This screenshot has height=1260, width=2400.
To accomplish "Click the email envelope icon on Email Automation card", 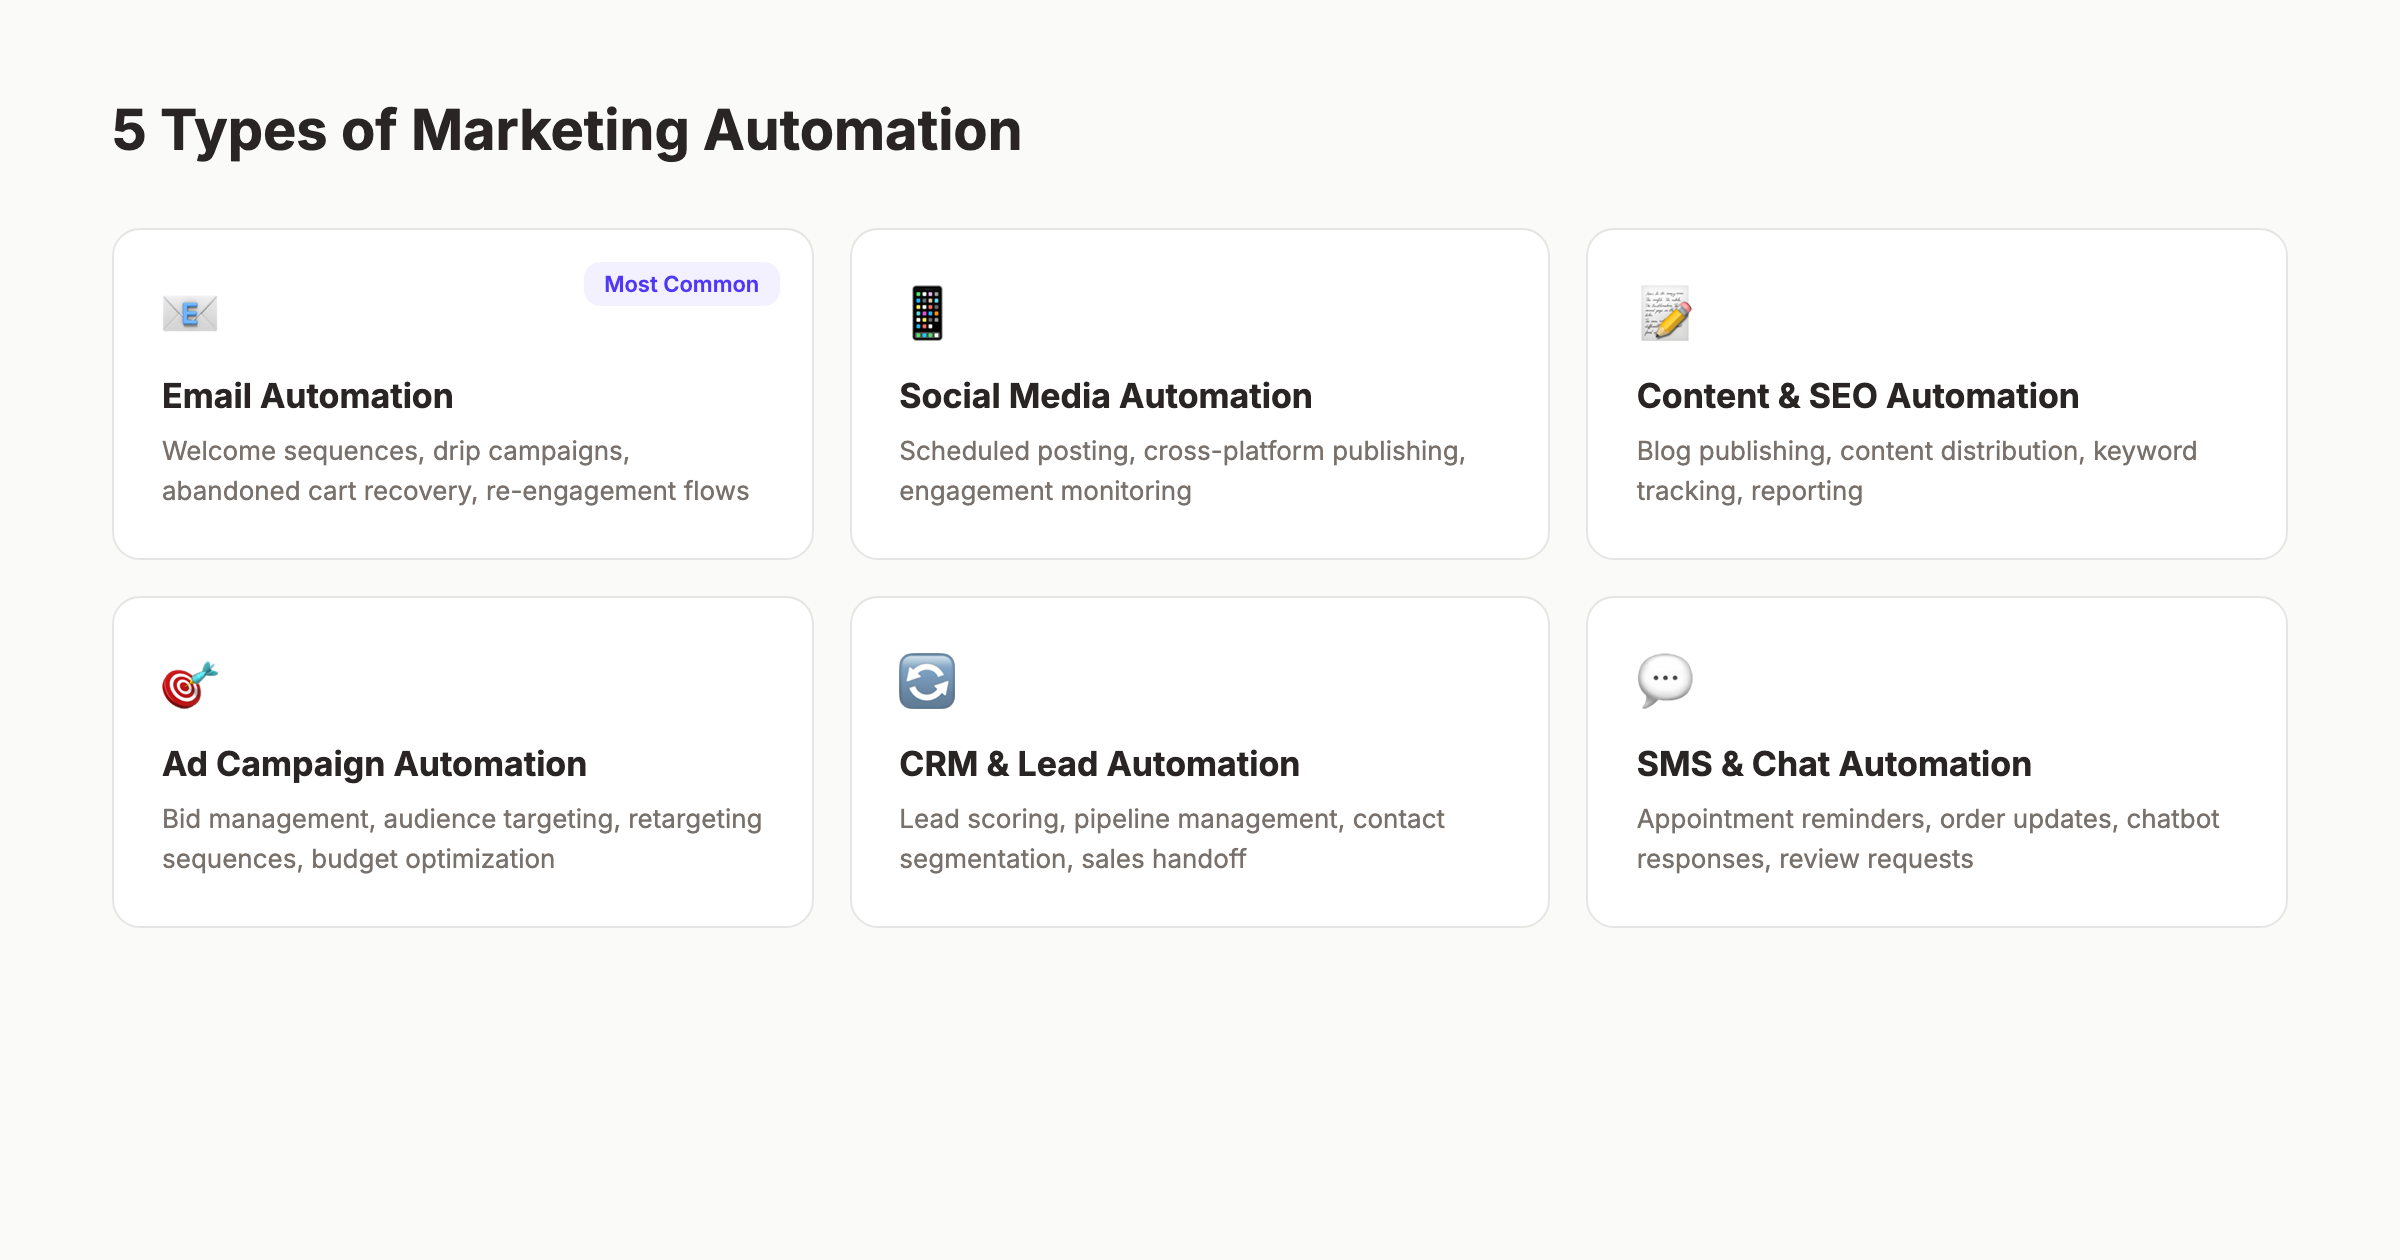I will pyautogui.click(x=188, y=313).
